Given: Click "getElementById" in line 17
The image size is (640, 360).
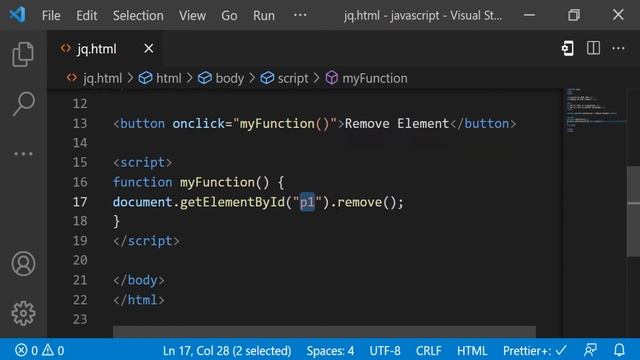Looking at the screenshot, I should point(232,202).
